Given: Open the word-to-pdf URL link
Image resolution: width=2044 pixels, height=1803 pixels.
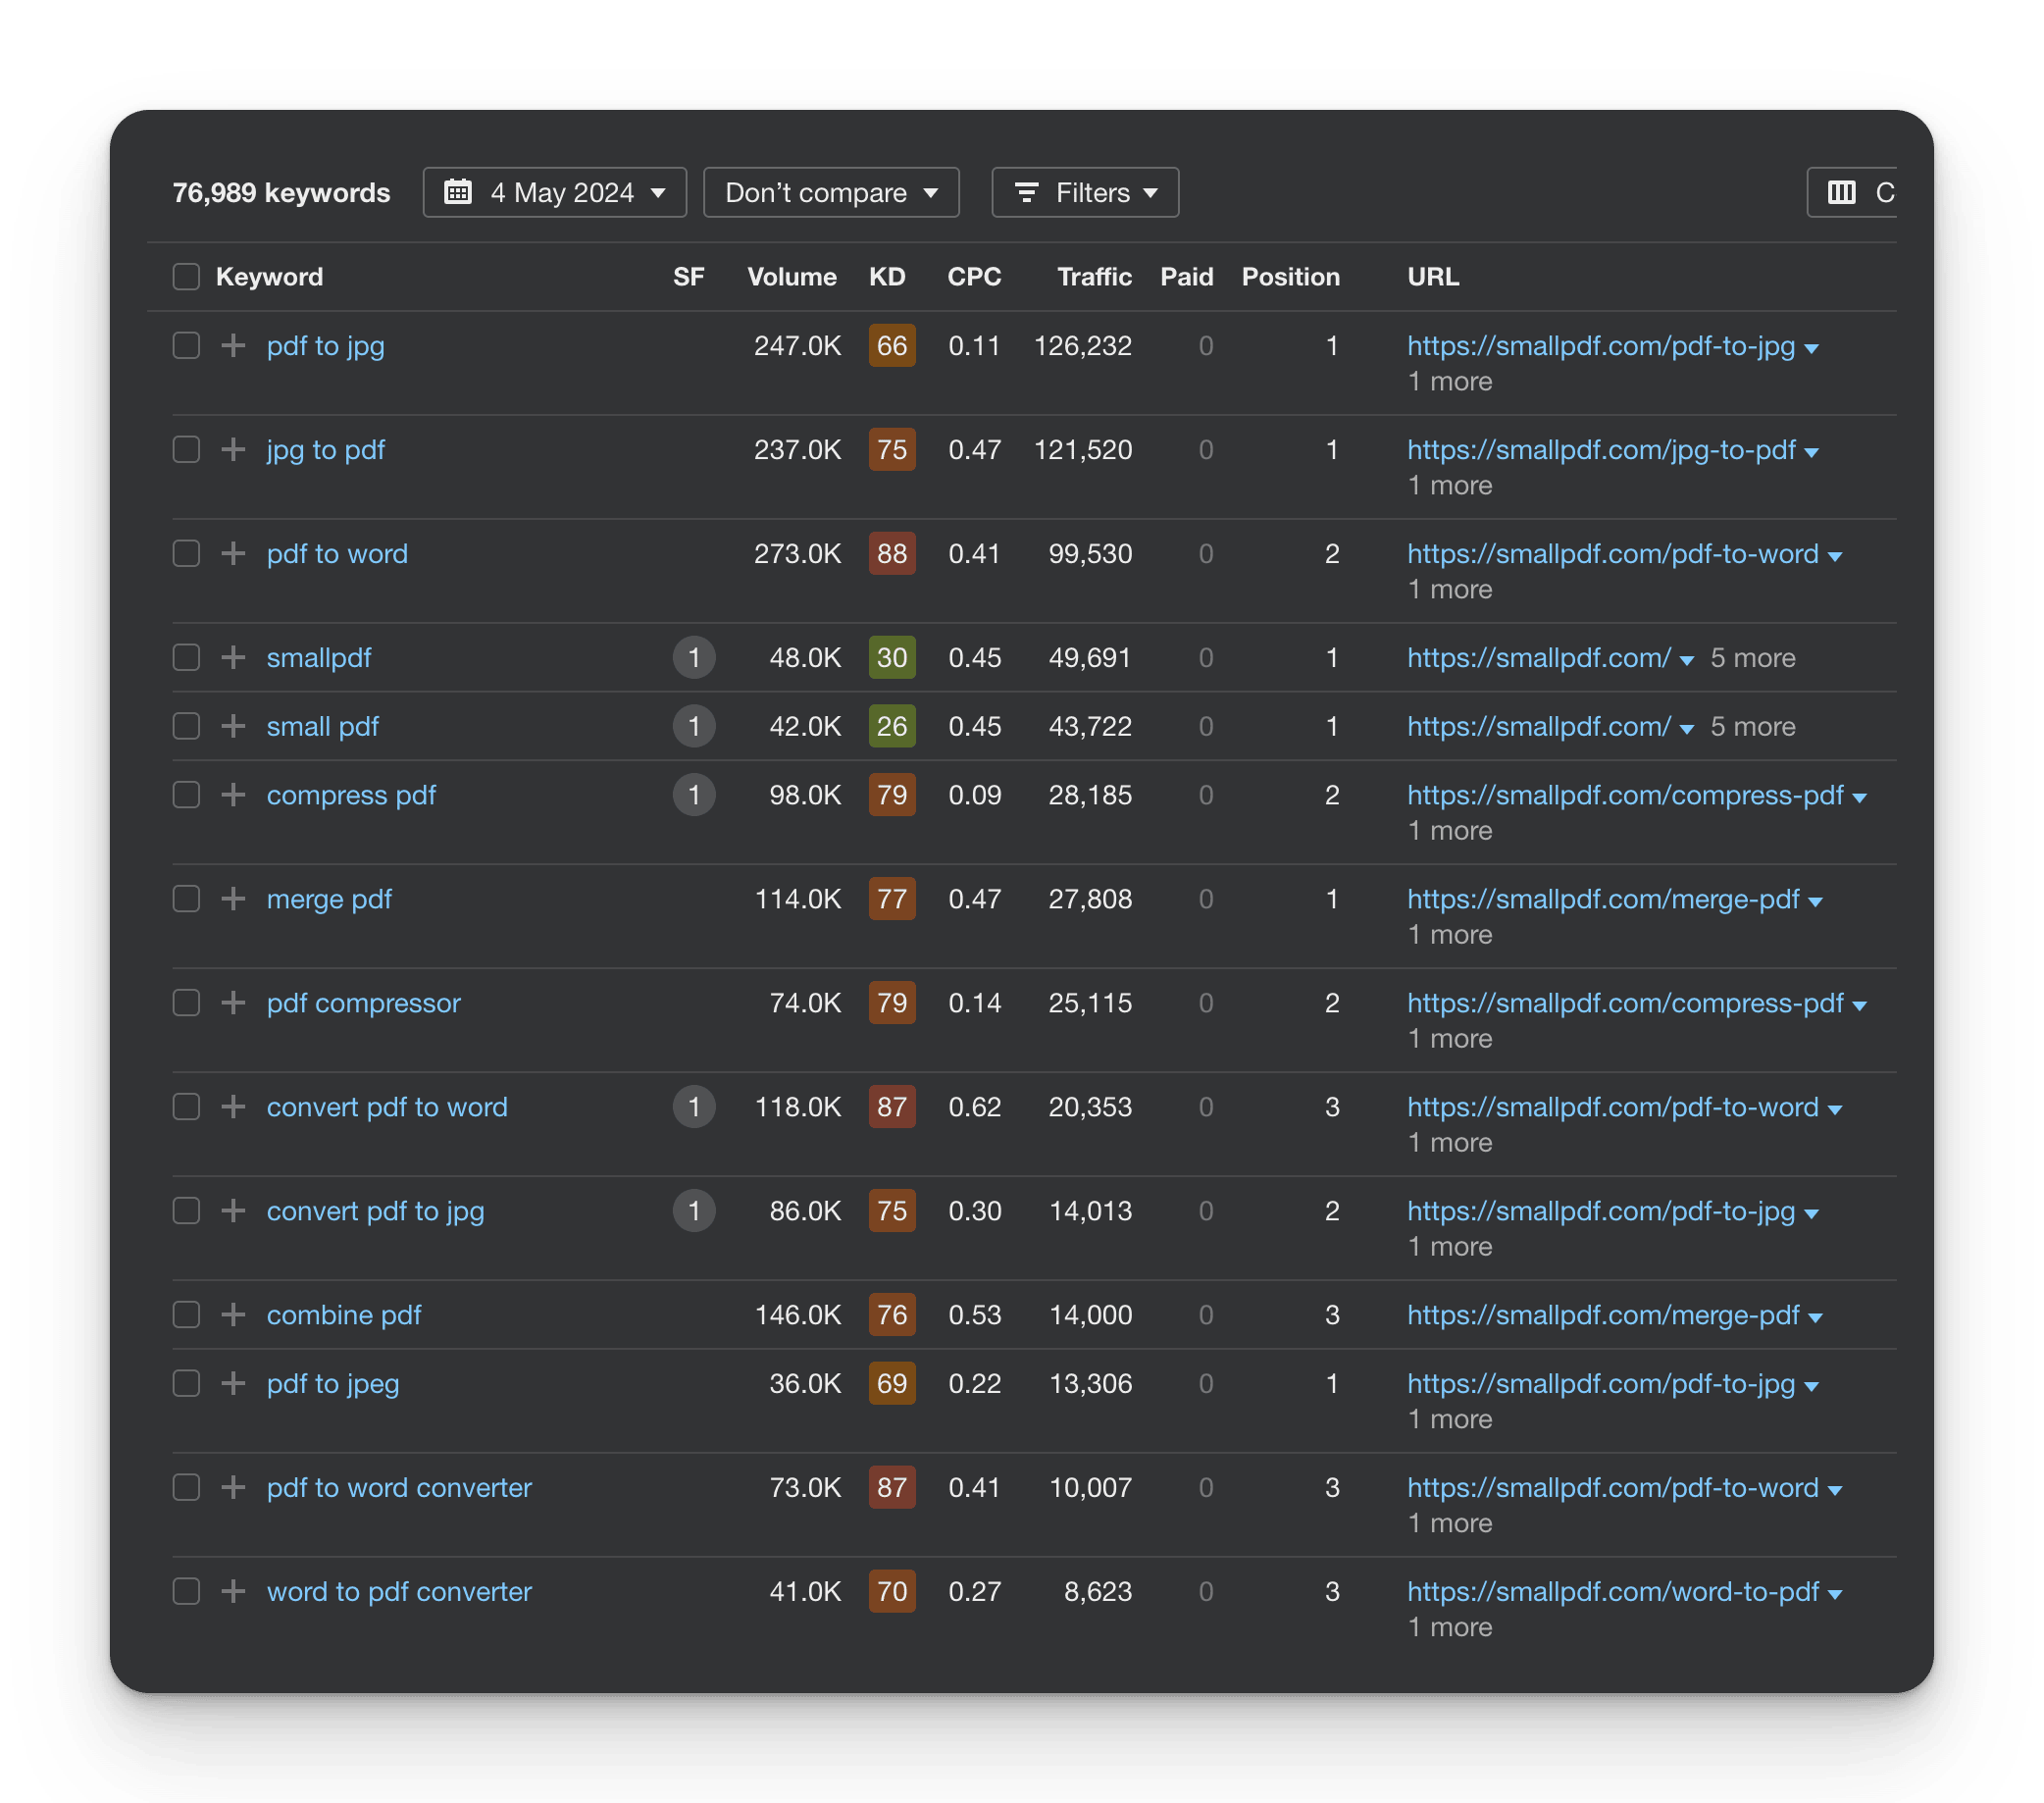Looking at the screenshot, I should click(x=1613, y=1593).
